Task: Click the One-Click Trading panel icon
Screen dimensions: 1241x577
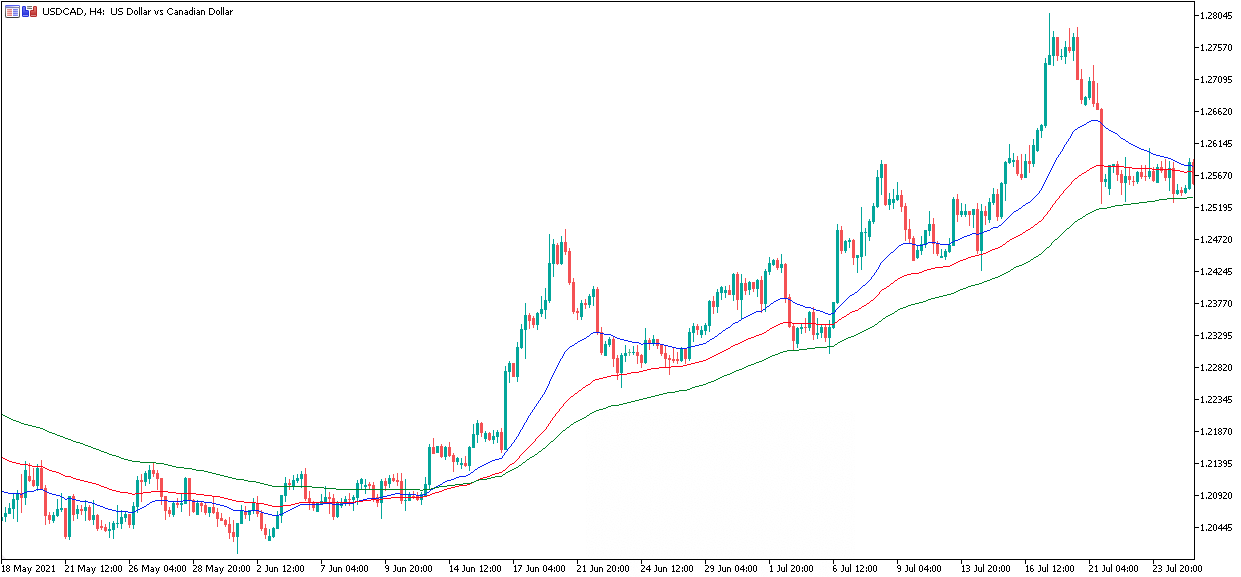Action: click(x=30, y=11)
